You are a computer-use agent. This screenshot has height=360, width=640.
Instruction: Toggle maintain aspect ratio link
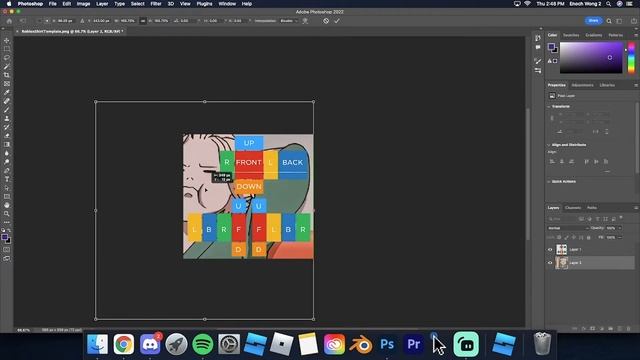(142, 21)
